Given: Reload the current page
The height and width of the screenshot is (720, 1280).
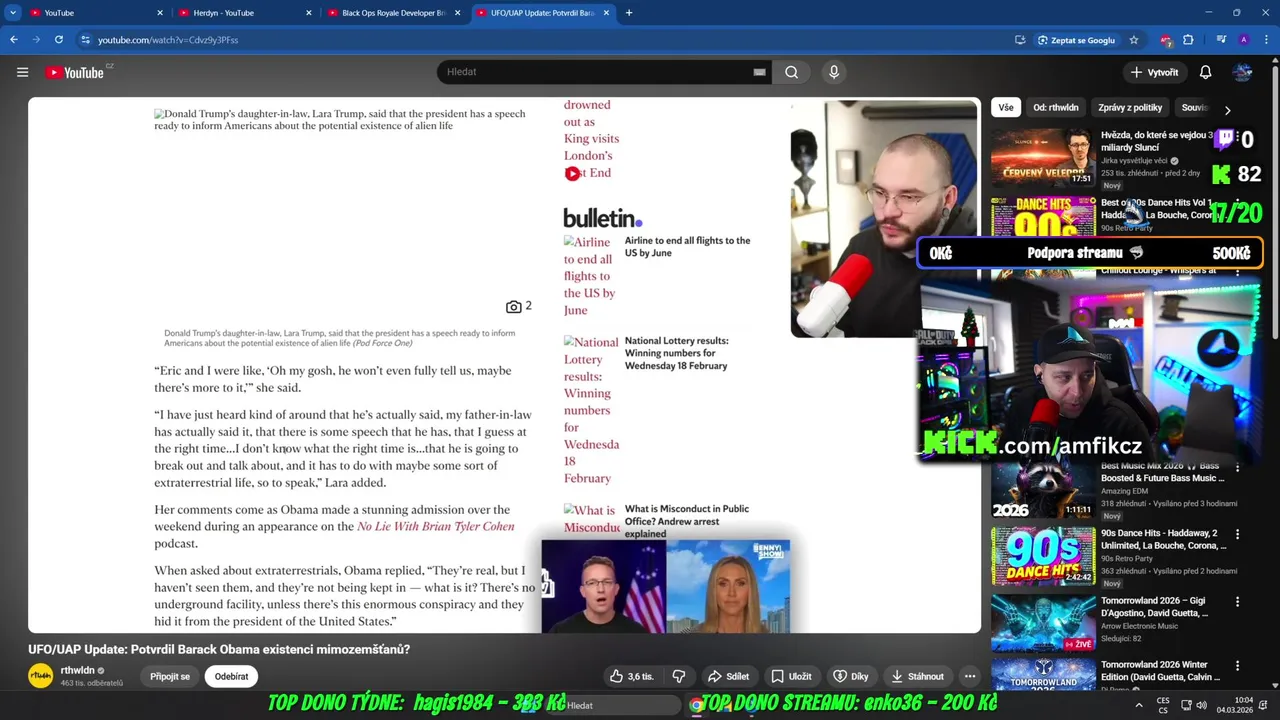Looking at the screenshot, I should point(59,40).
